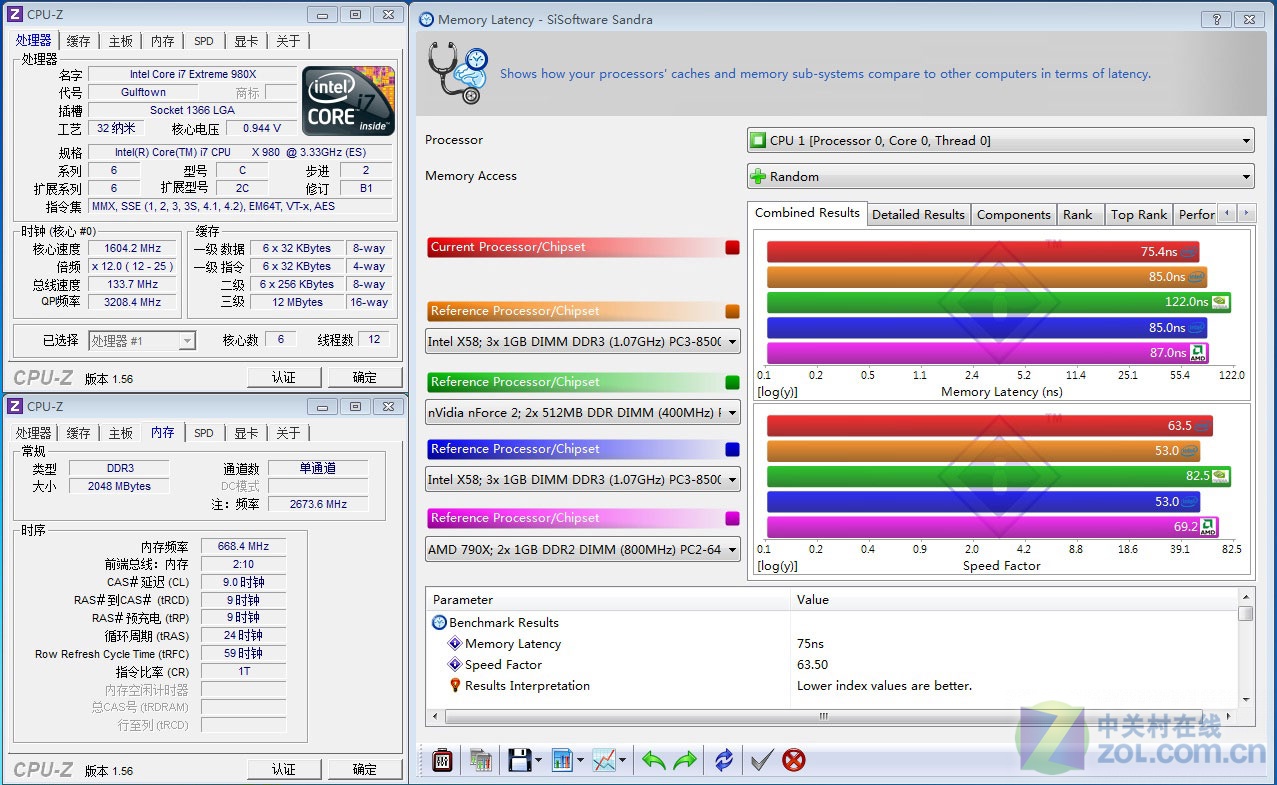The height and width of the screenshot is (785, 1277).
Task: Open the Sandra benchmark options icon
Action: coord(442,760)
